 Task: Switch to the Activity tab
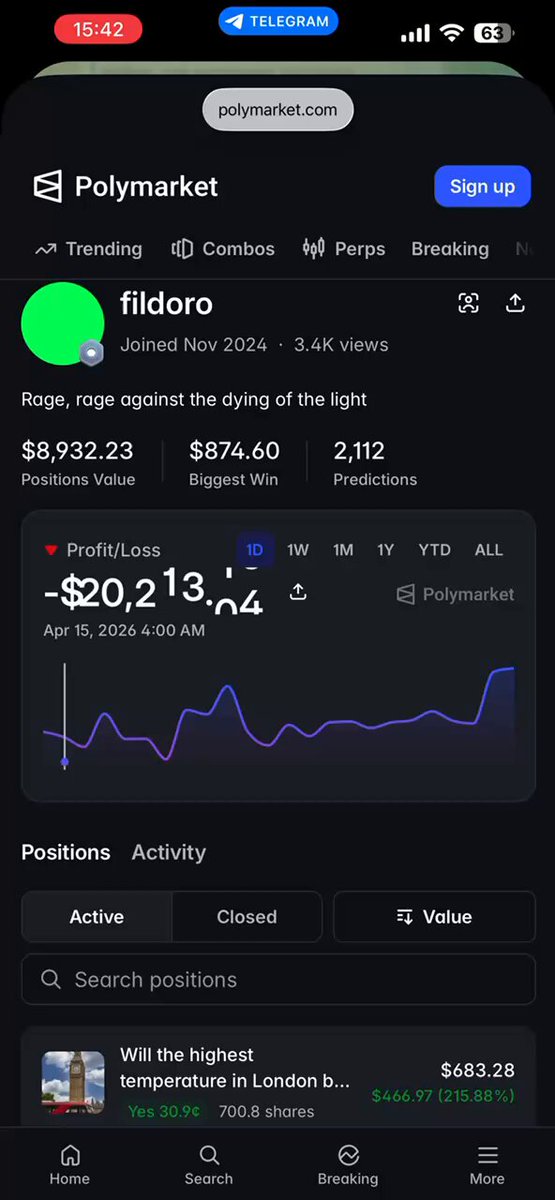[168, 852]
